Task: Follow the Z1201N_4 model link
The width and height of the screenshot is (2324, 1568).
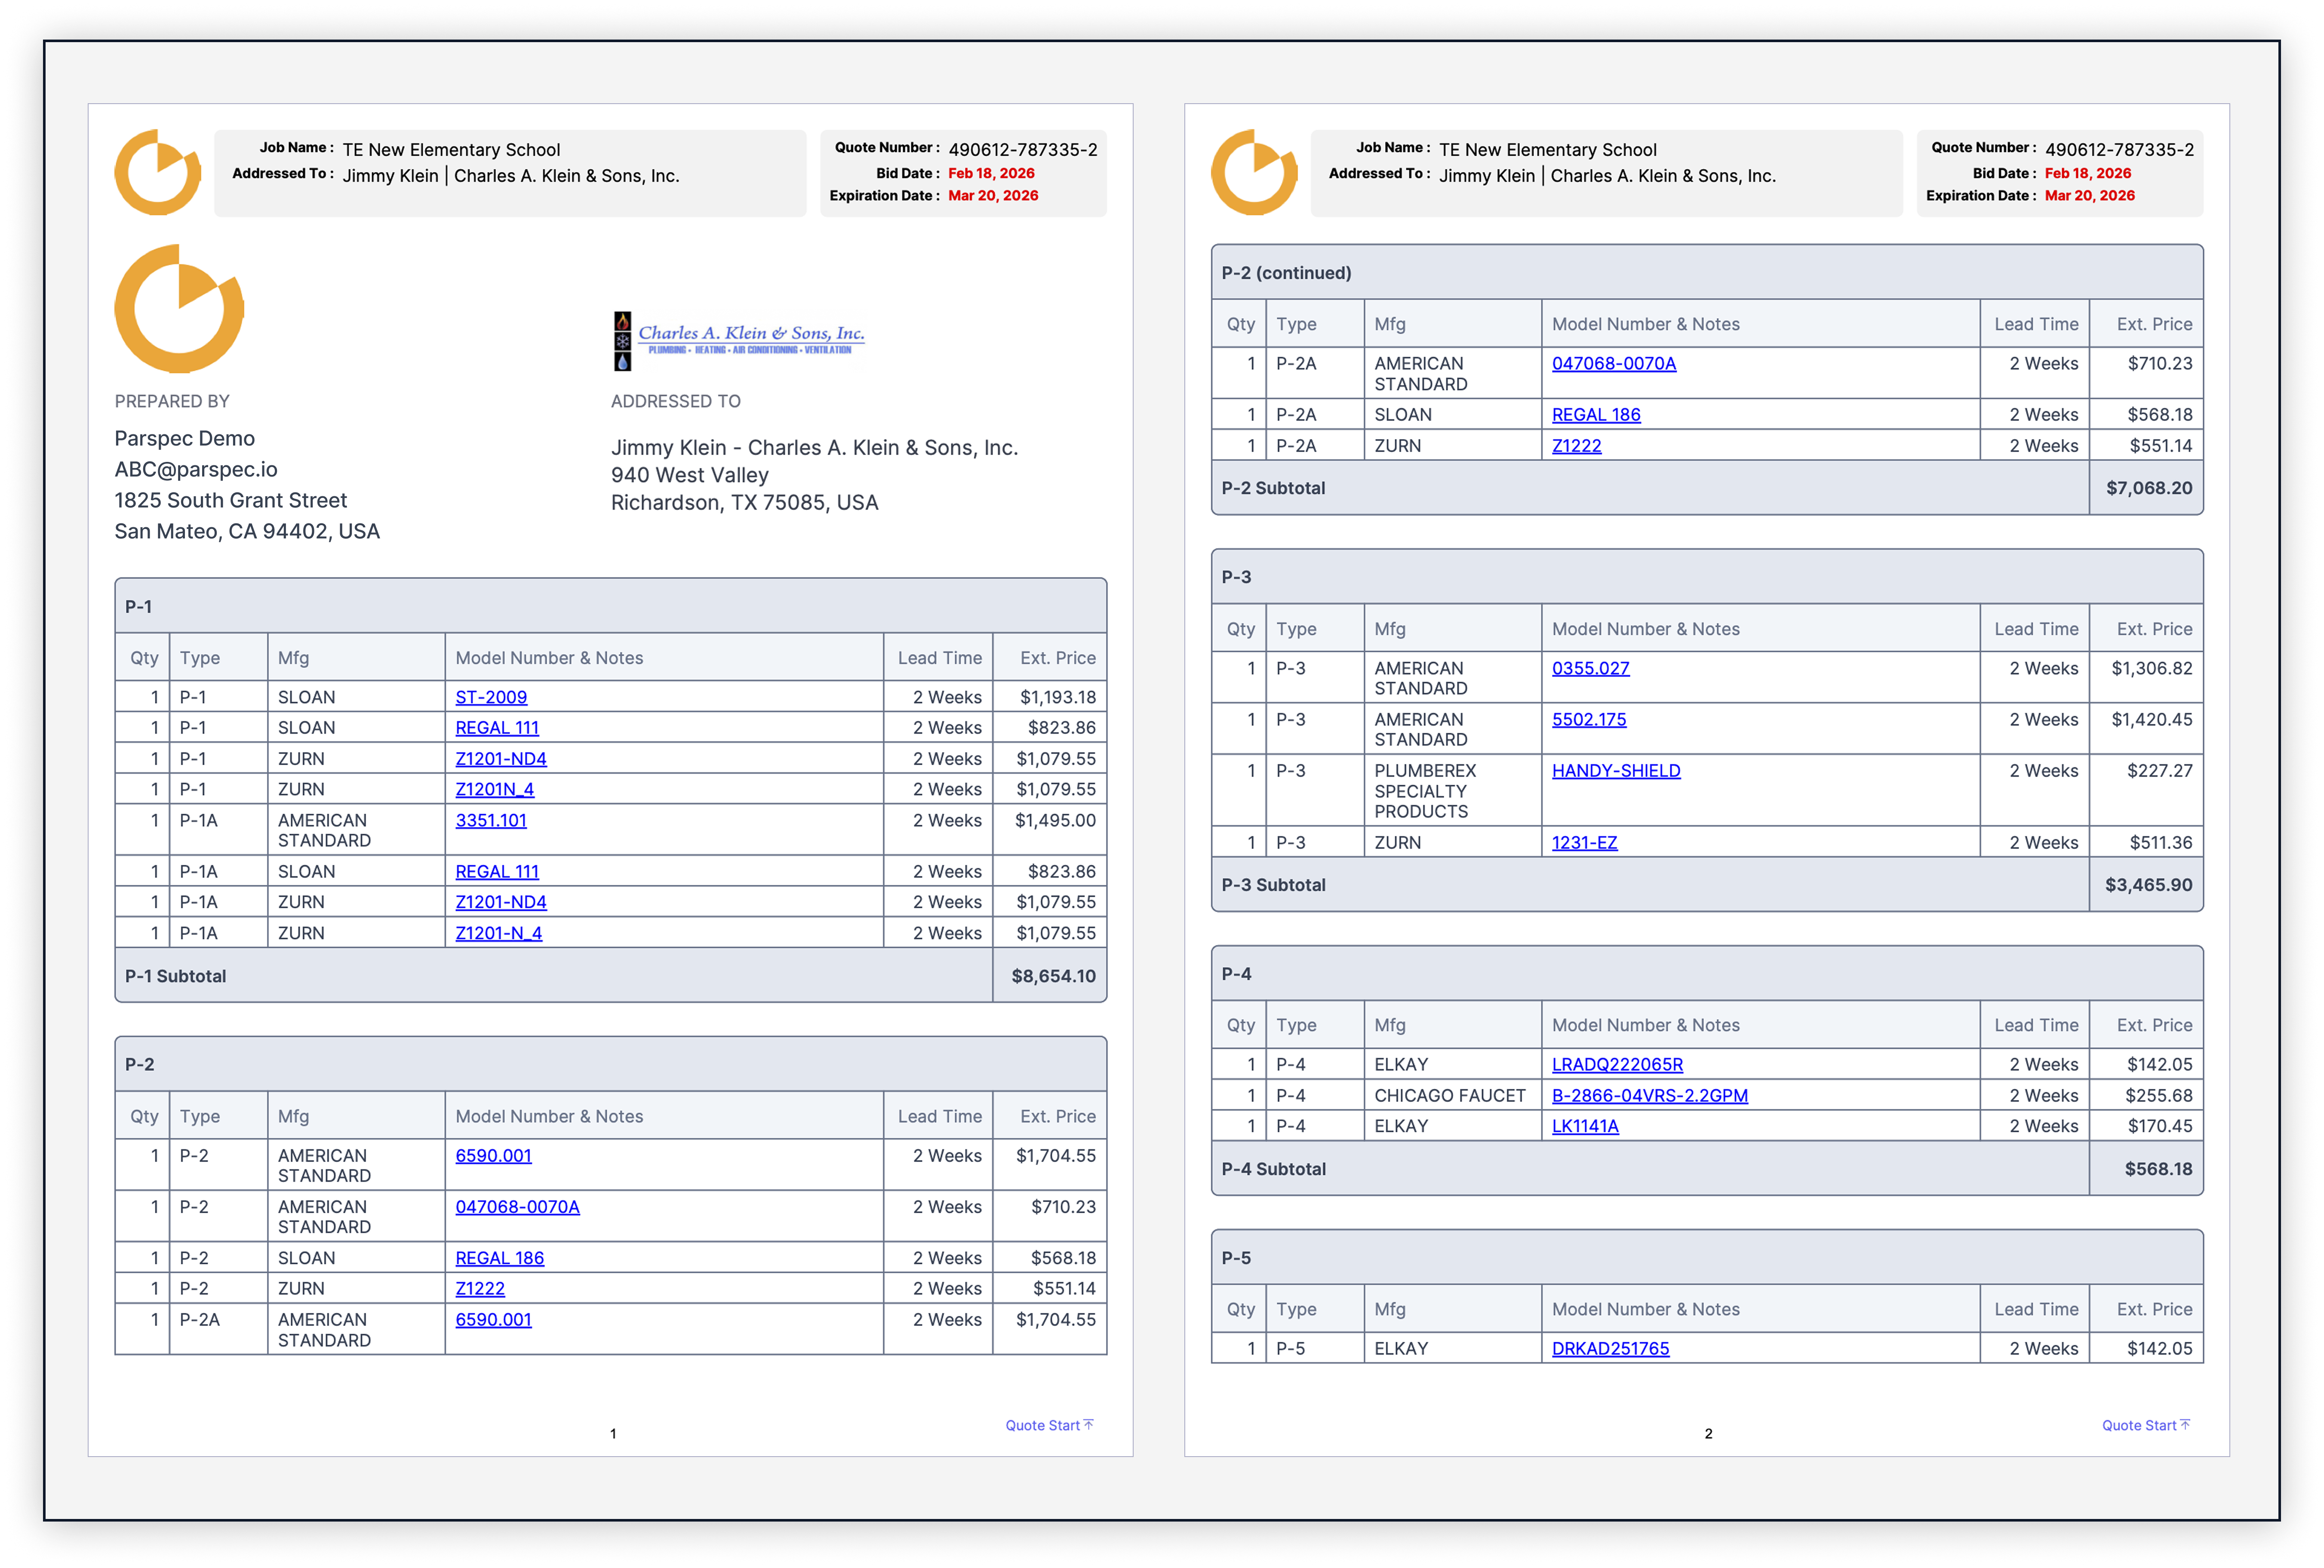Action: coord(495,790)
